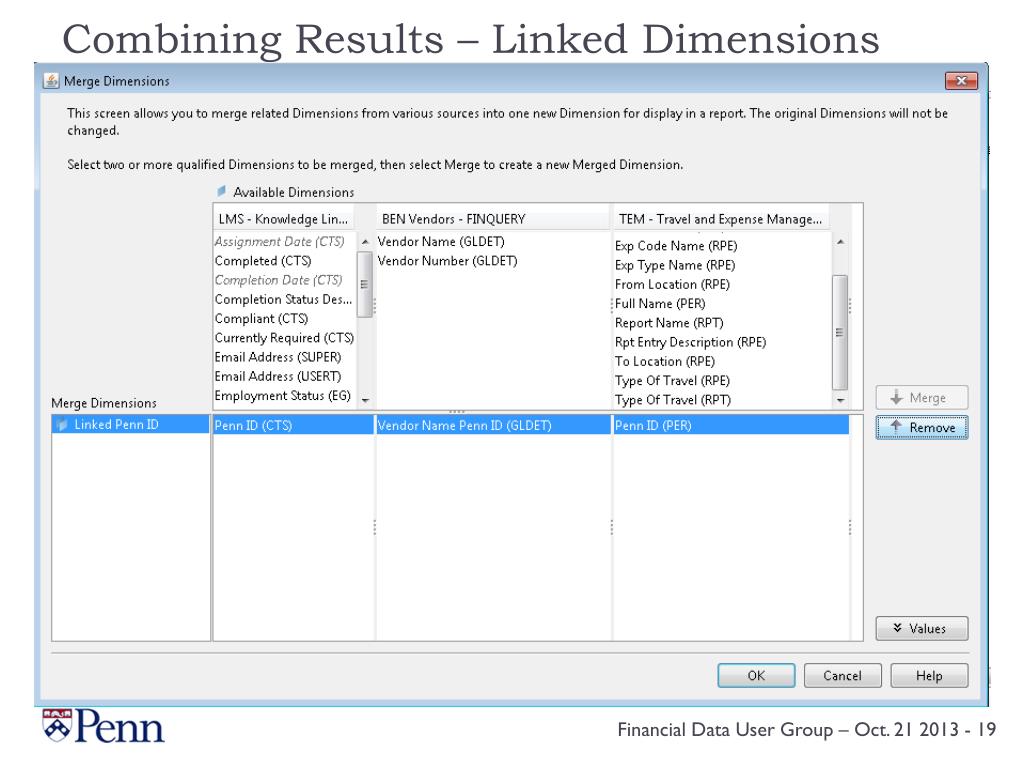Click the Remove button
Screen dimensions: 1024x768
(x=921, y=427)
